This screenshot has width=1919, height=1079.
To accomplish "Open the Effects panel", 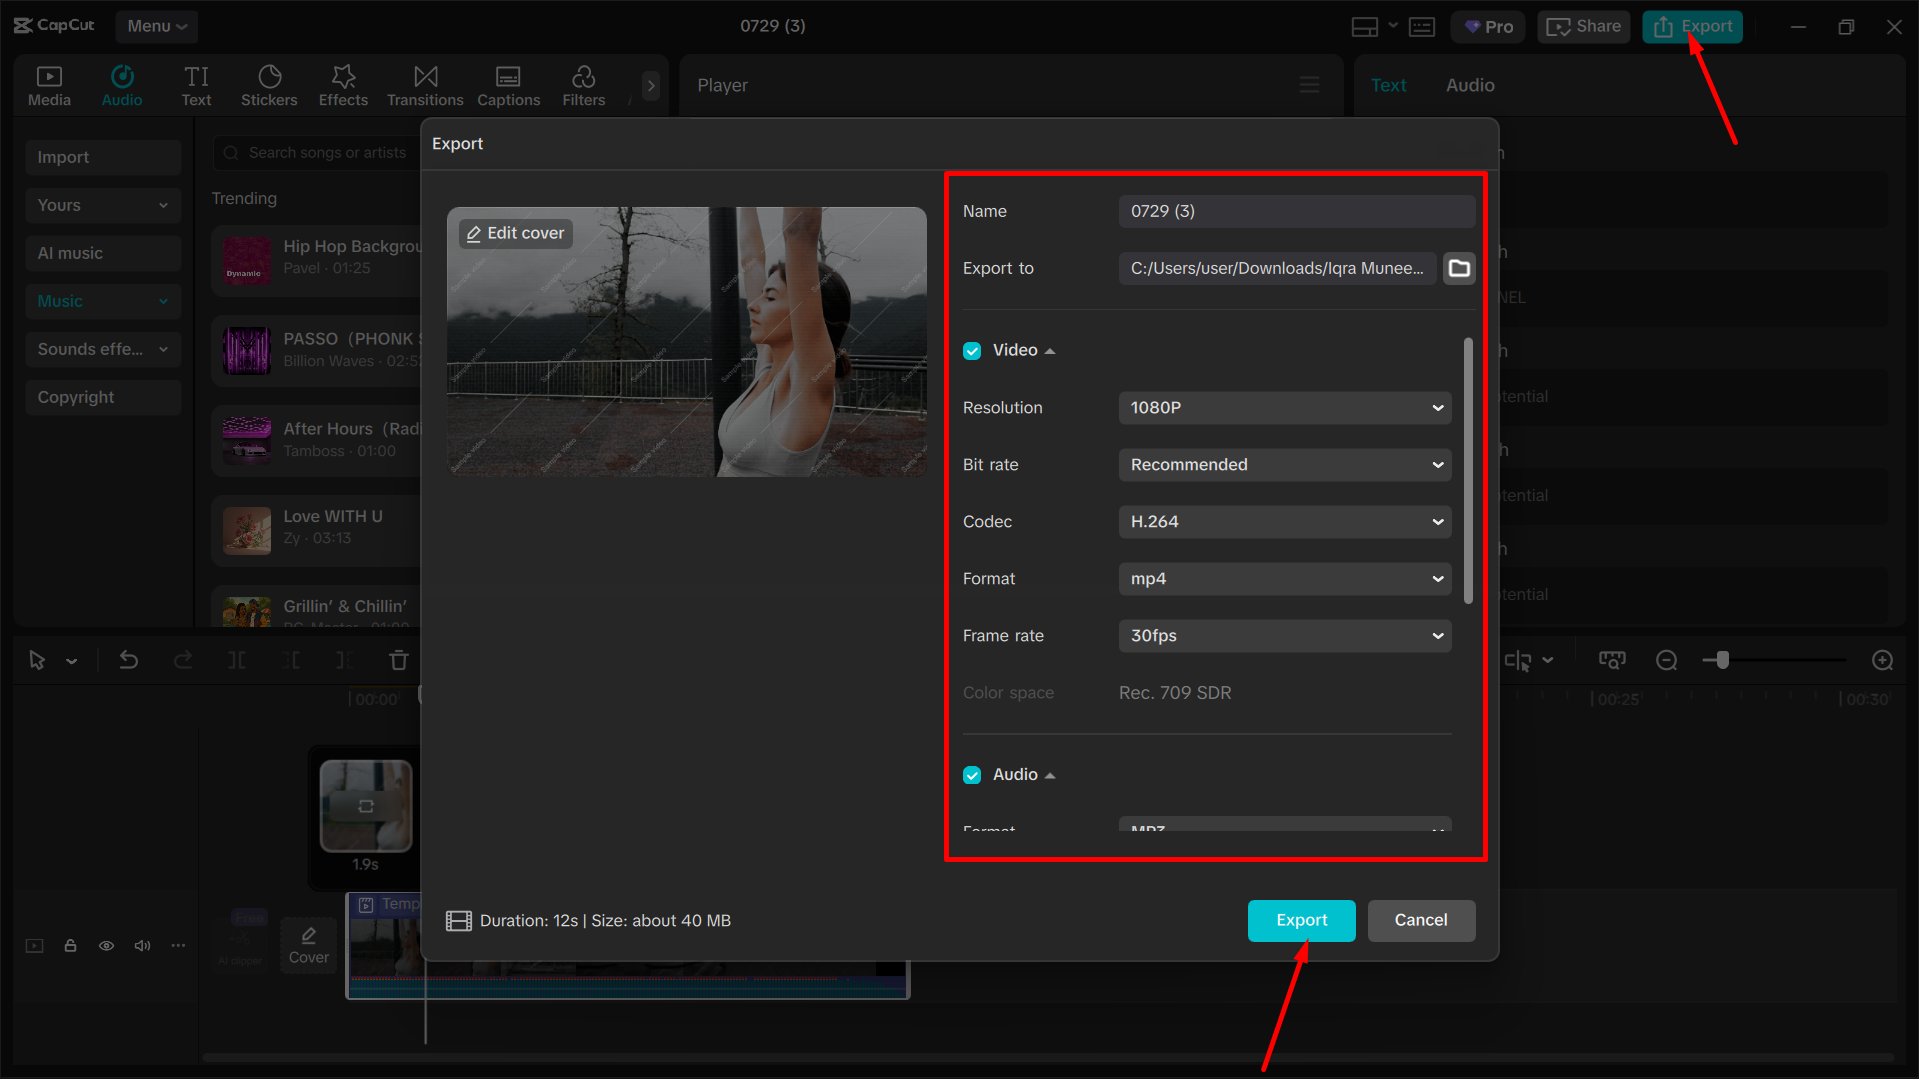I will pos(343,85).
